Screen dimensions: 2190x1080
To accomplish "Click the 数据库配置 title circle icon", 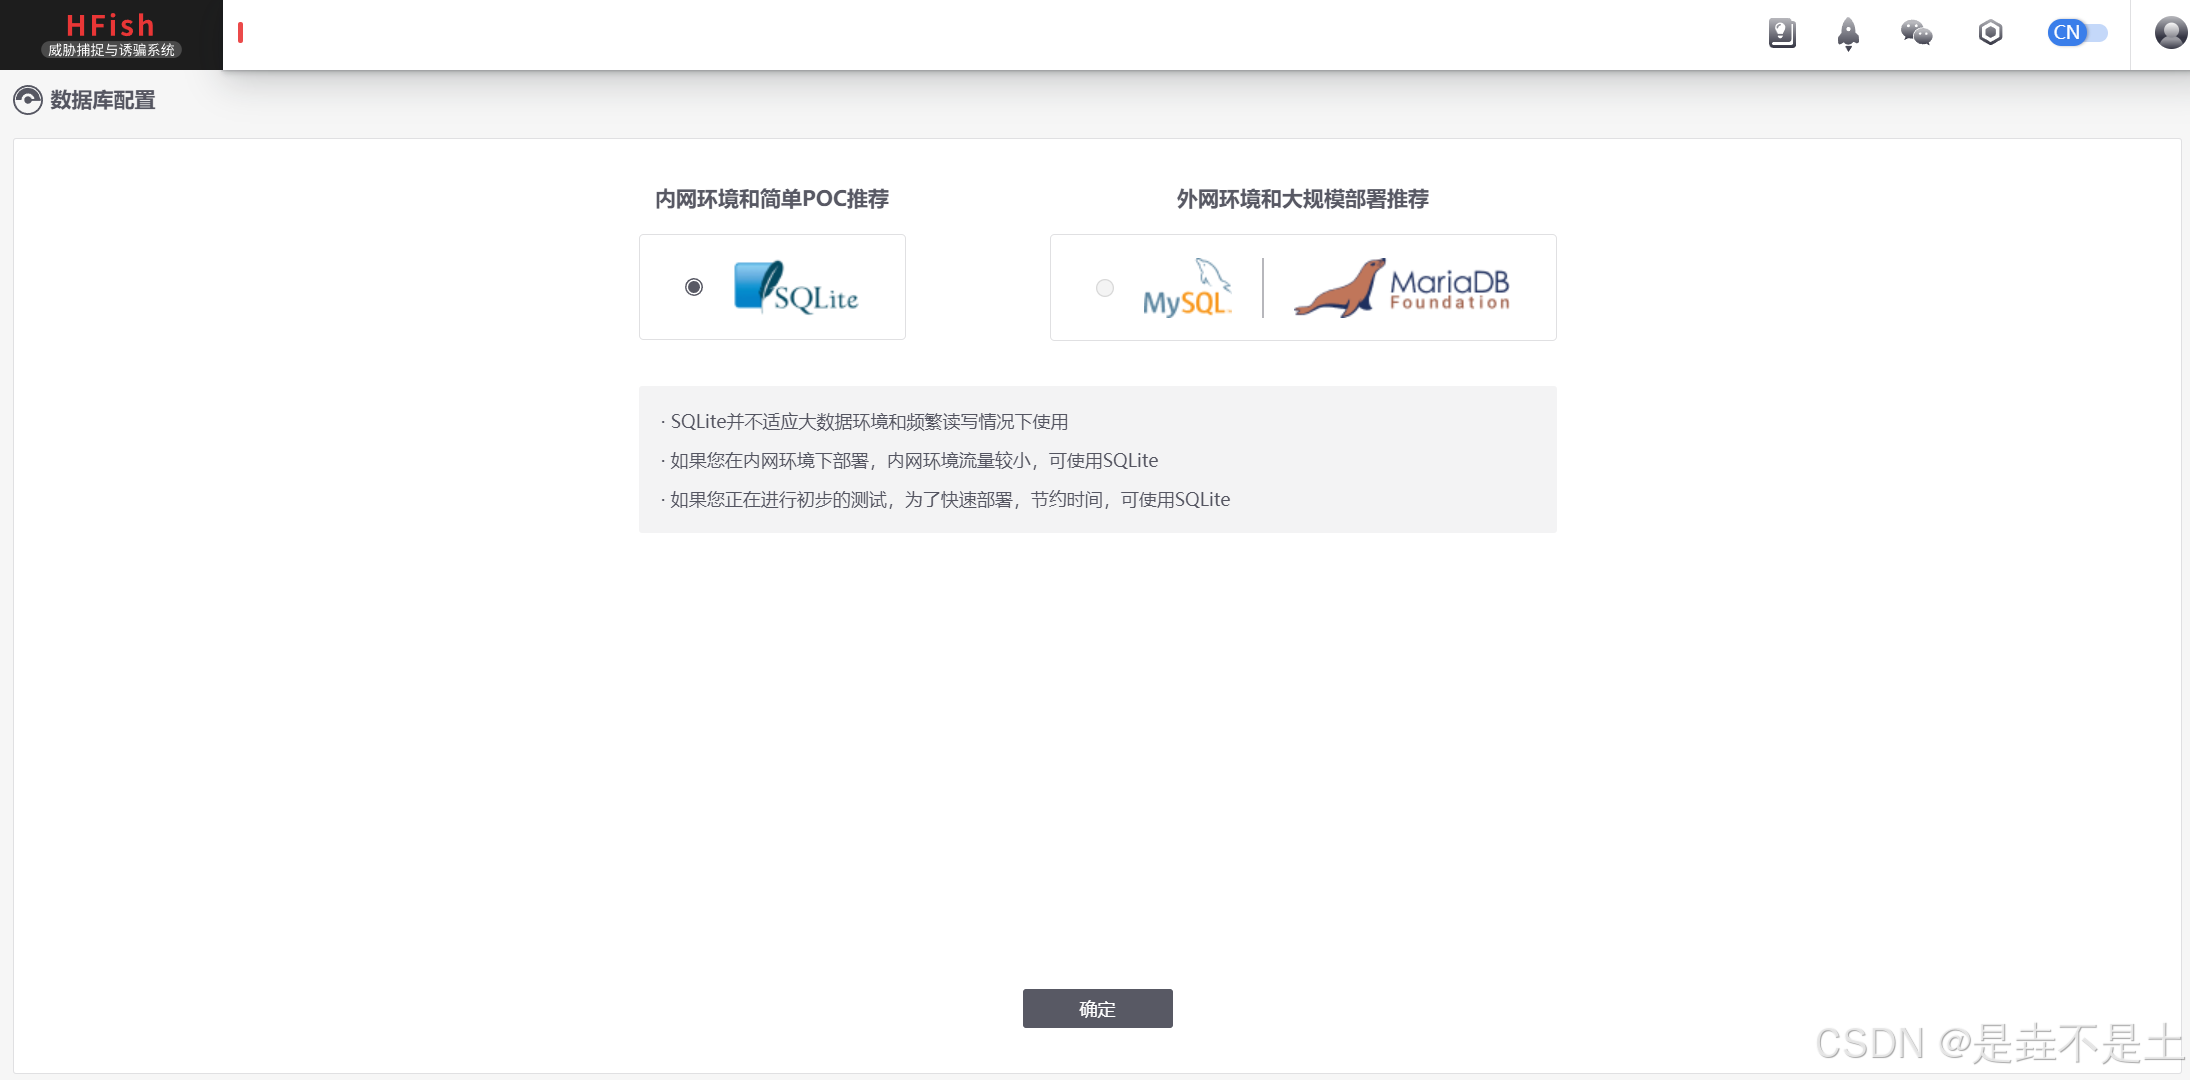I will (27, 100).
